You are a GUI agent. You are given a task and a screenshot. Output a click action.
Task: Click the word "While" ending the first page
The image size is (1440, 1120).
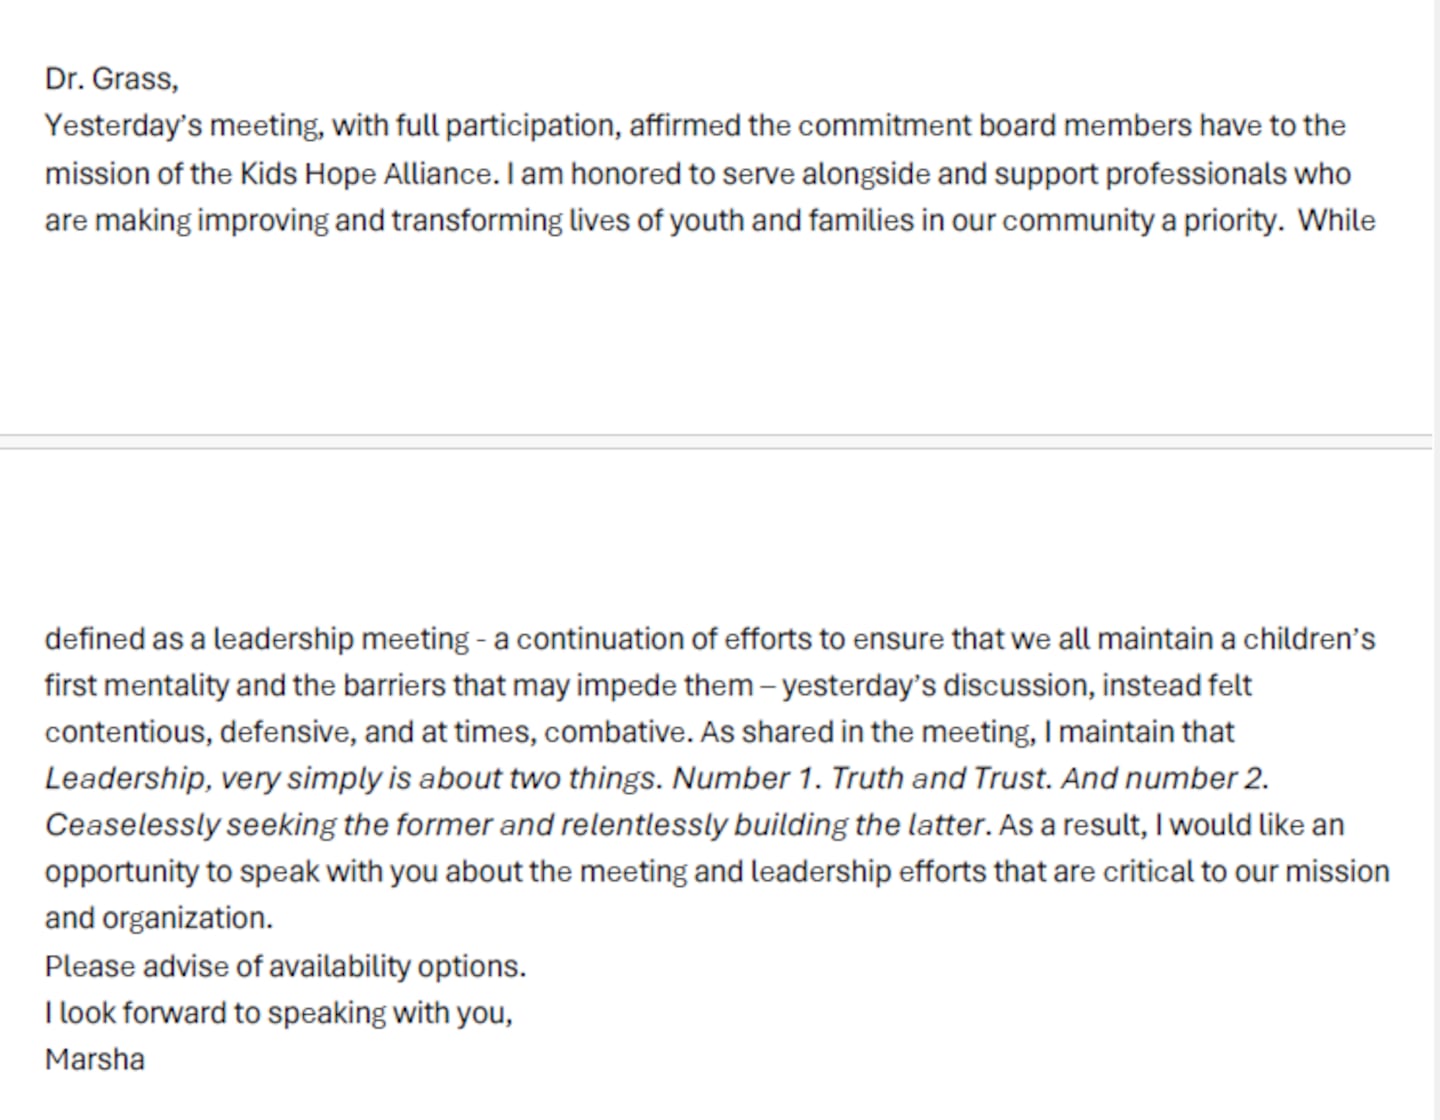1336,221
